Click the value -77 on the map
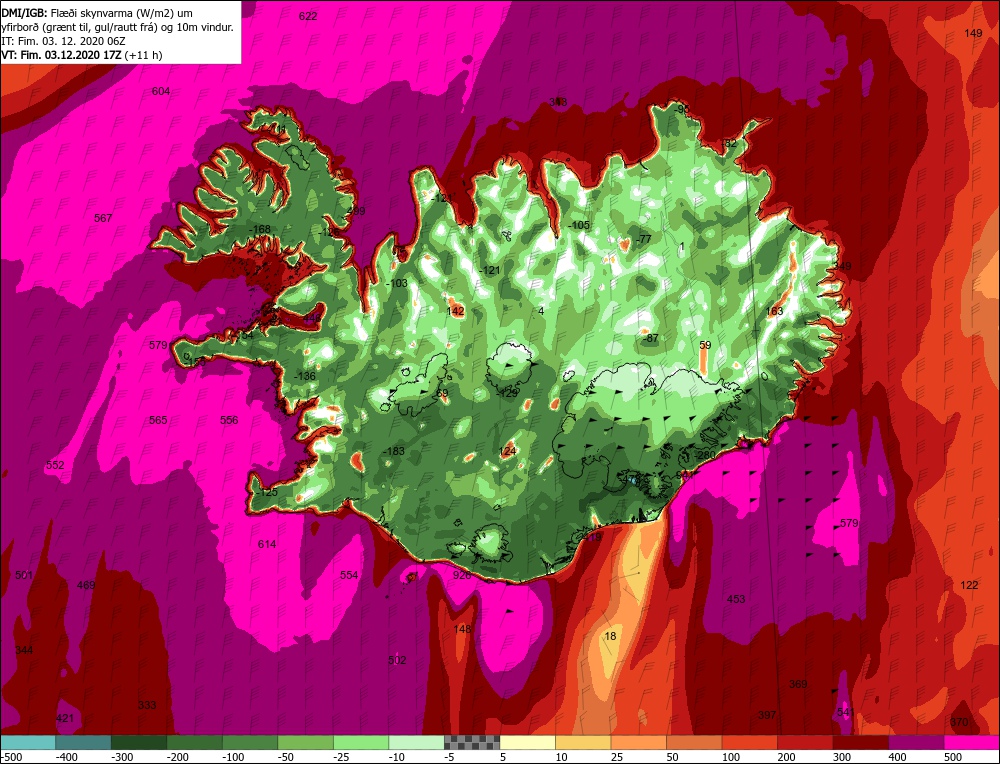Image resolution: width=1000 pixels, height=764 pixels. [x=643, y=239]
